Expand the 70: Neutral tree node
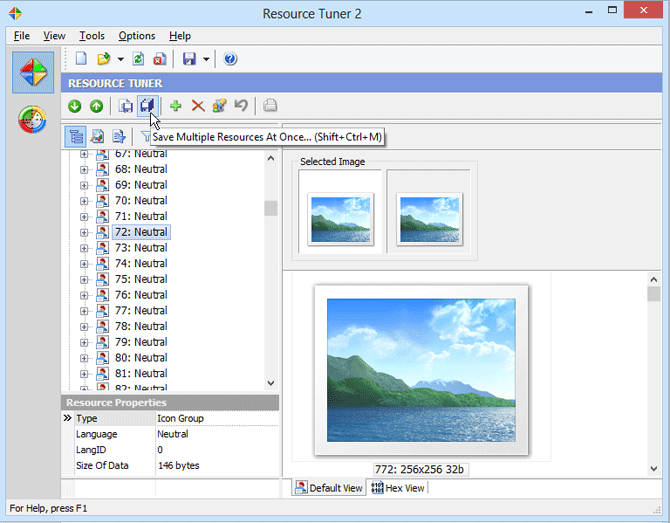This screenshot has width=670, height=523. tap(84, 201)
